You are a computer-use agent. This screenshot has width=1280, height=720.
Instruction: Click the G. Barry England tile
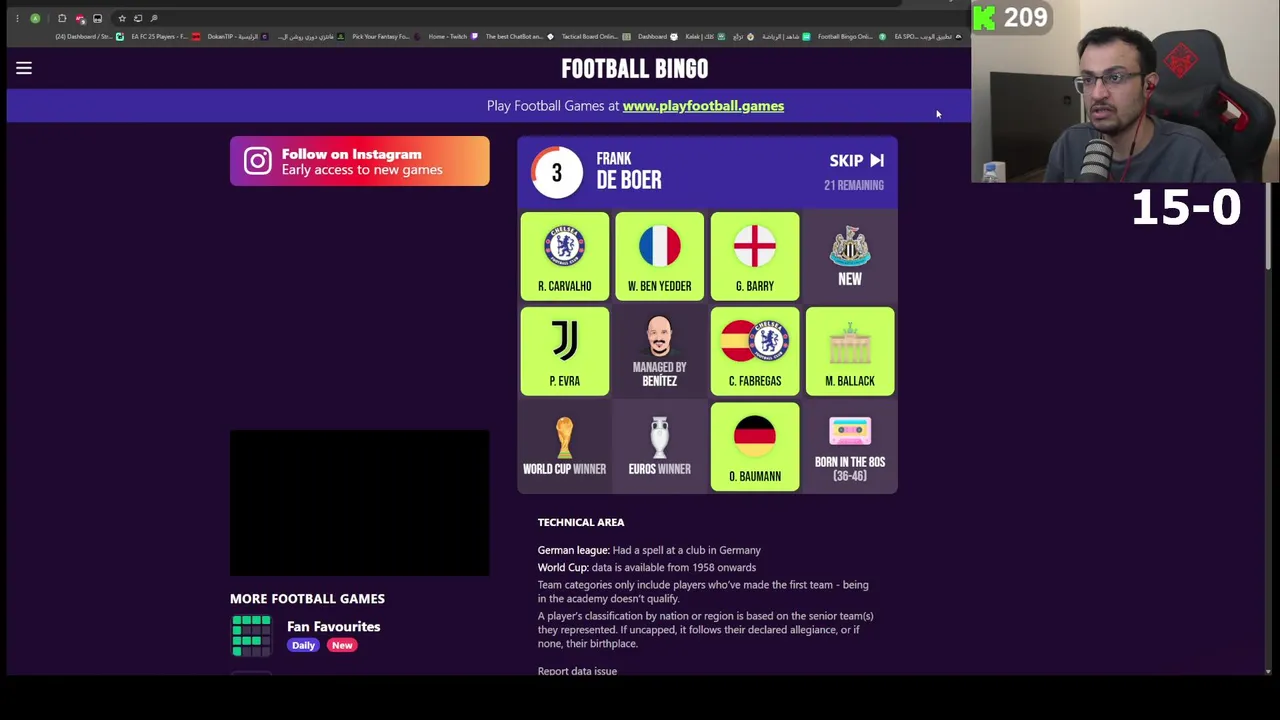[755, 255]
